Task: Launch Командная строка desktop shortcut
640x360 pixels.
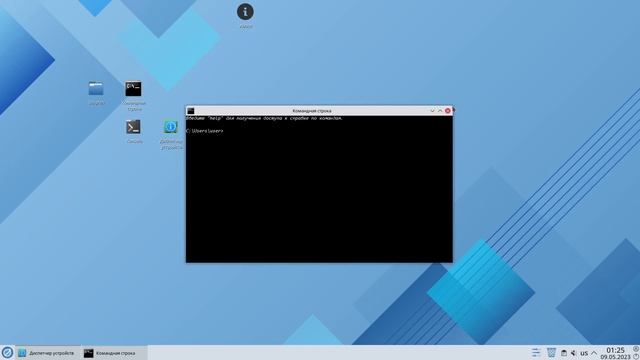Action: [133, 89]
